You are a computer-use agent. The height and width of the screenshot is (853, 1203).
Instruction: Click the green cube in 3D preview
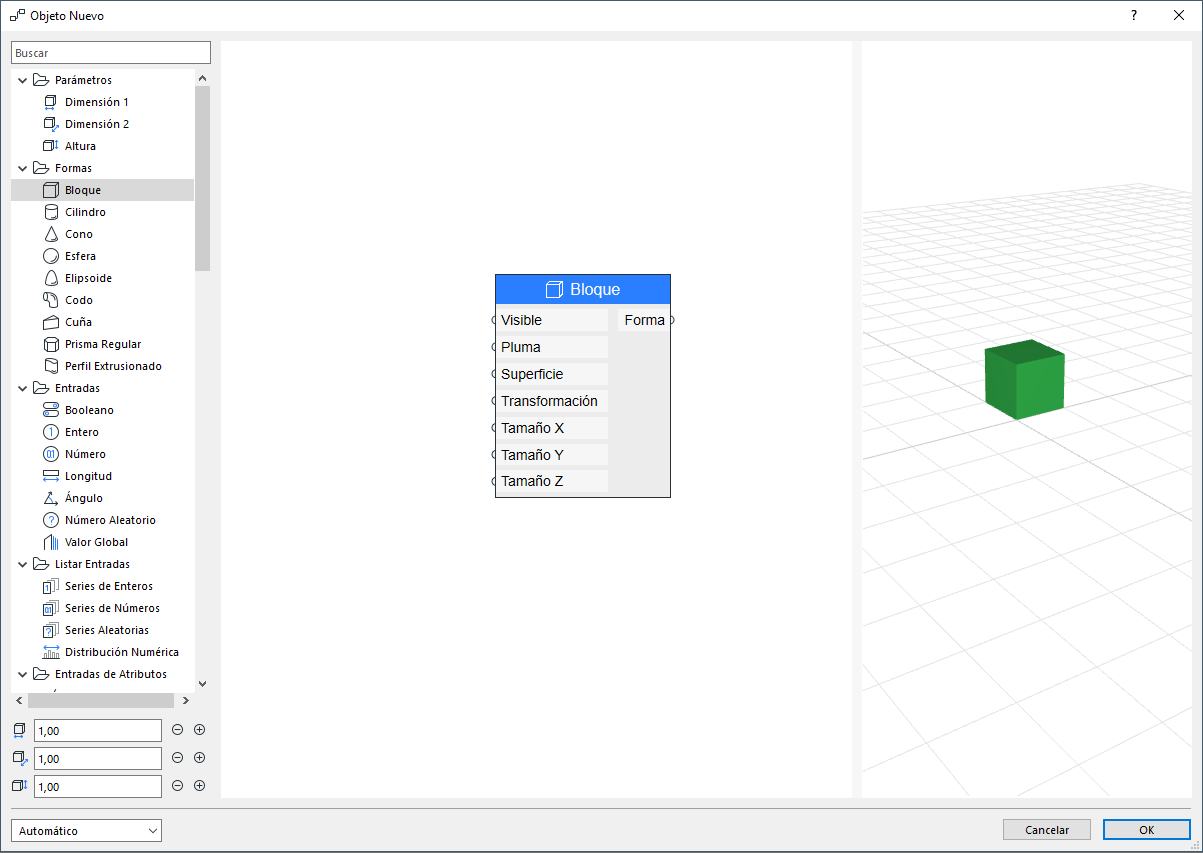tap(1024, 379)
